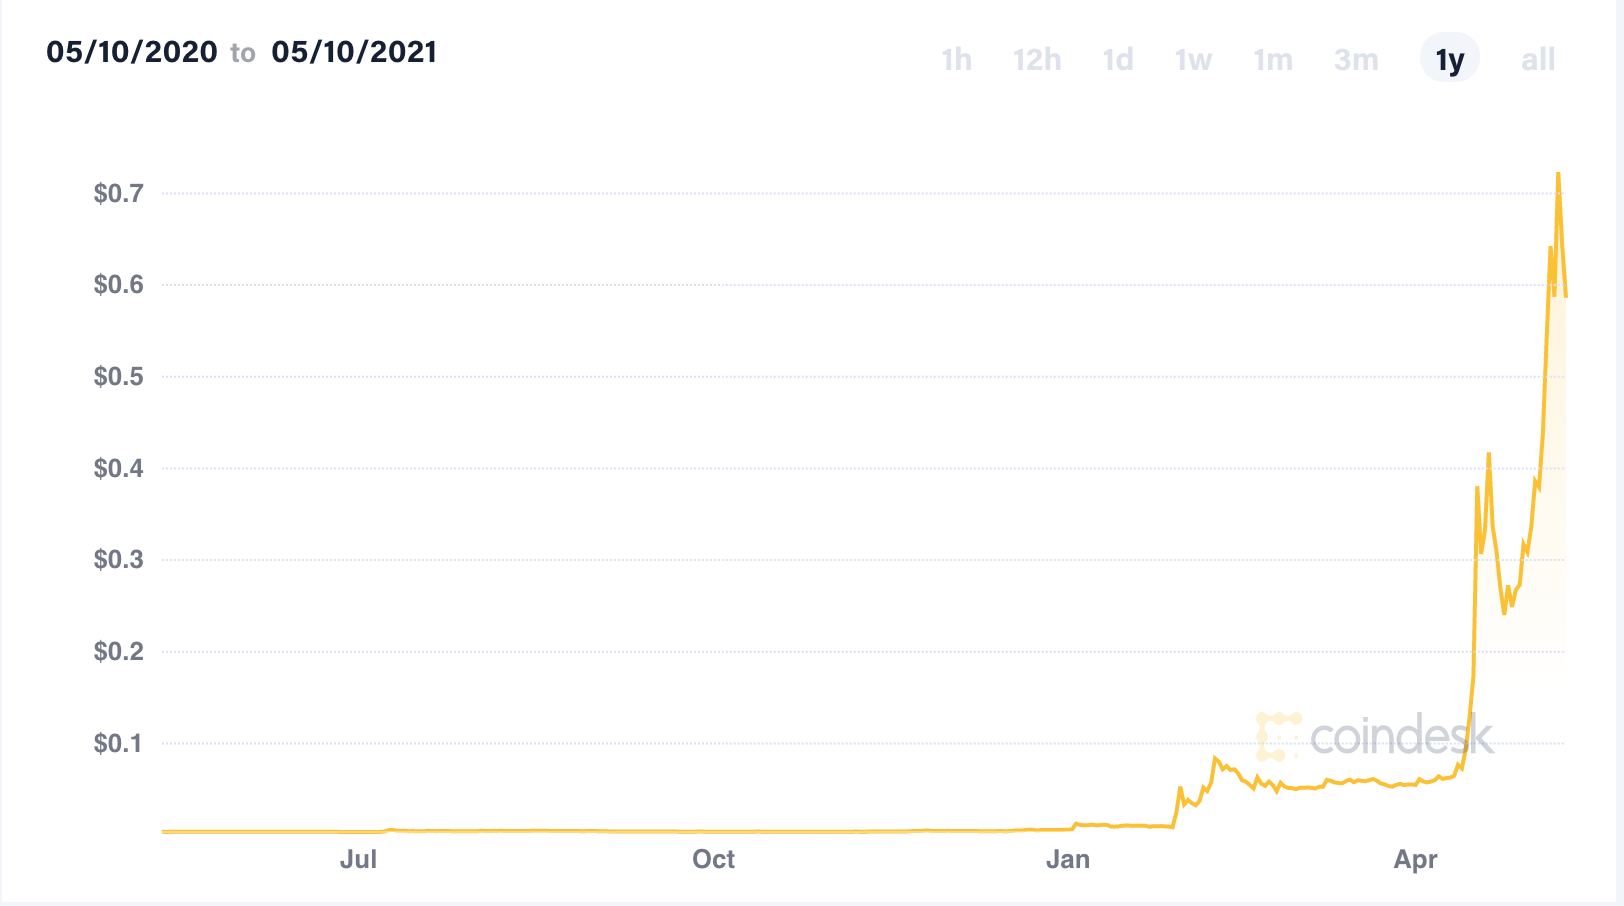Switch to the 12h range

(1037, 60)
